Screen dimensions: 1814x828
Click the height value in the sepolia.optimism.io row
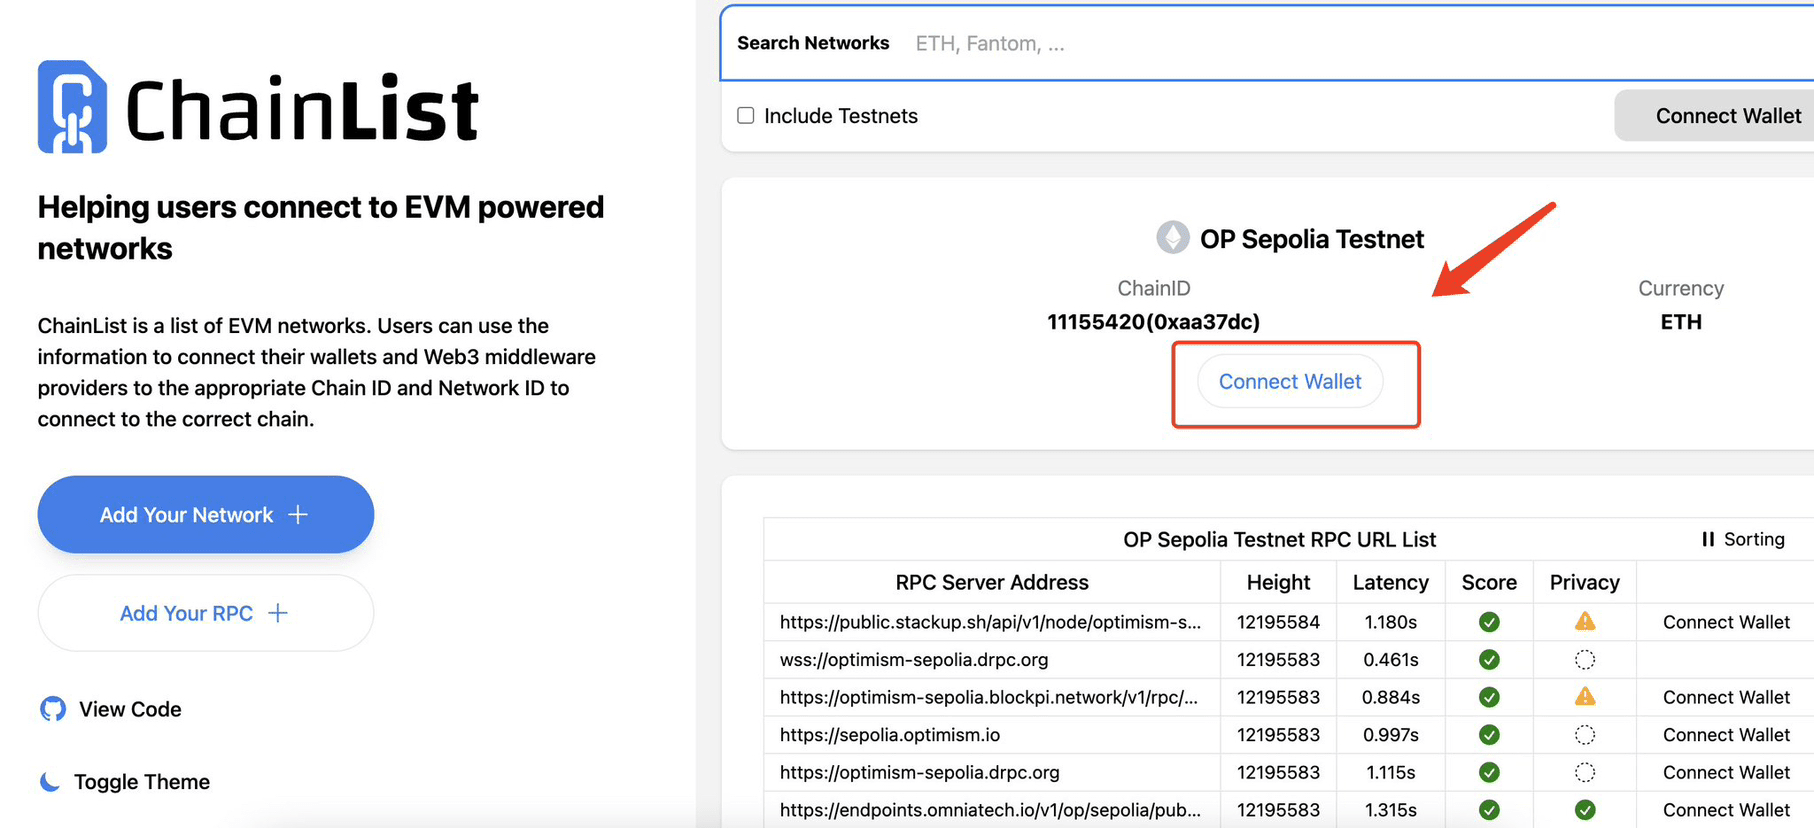pos(1278,735)
